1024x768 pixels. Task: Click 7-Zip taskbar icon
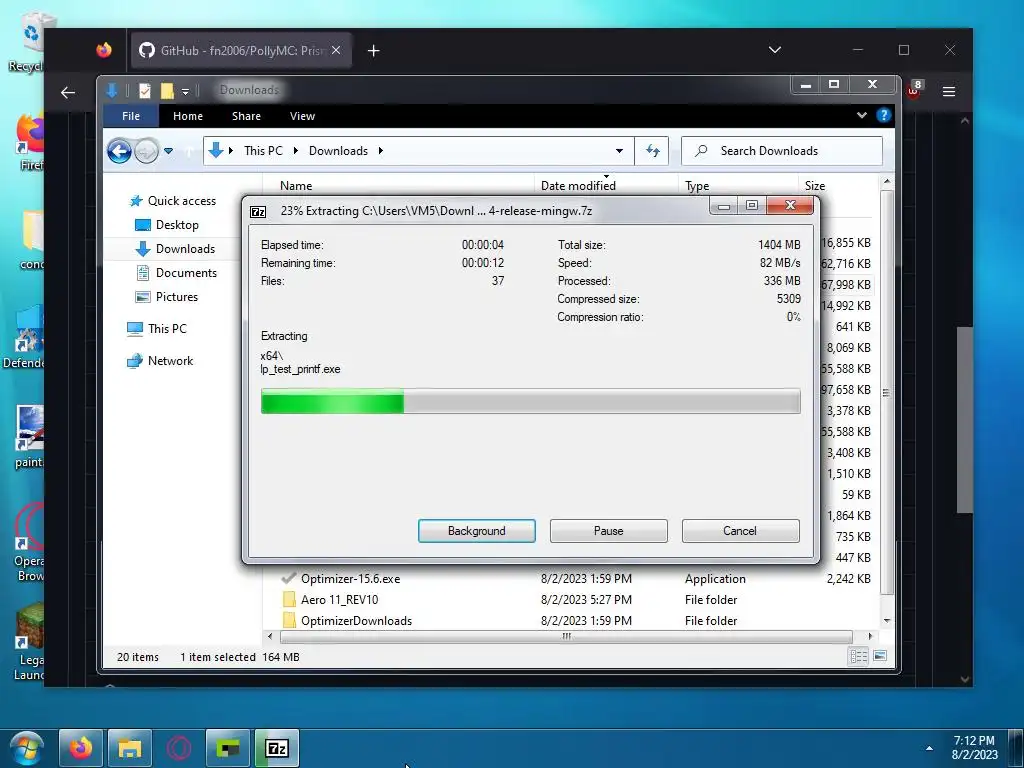[x=277, y=748]
